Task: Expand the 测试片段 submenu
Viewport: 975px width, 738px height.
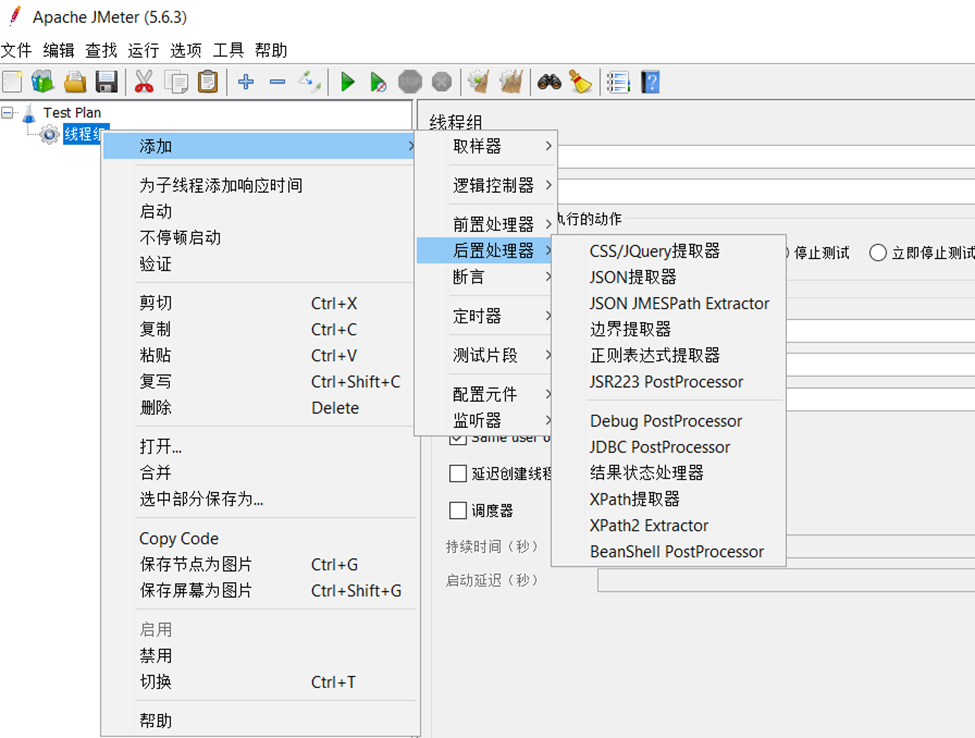Action: (485, 355)
